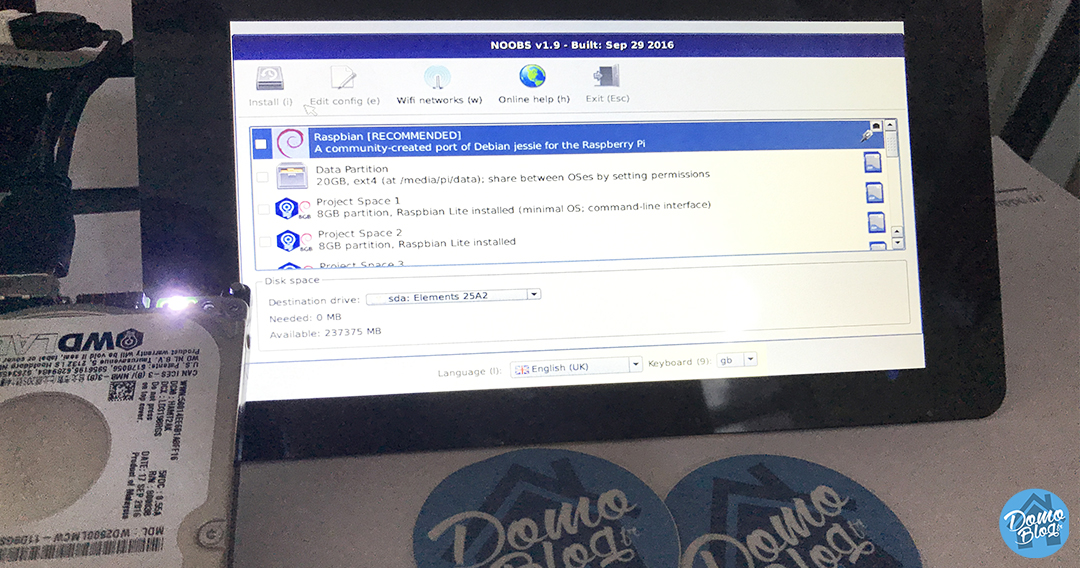Tick the Raspbian [RECOMMENDED] checkbox
This screenshot has width=1080, height=568.
point(260,144)
